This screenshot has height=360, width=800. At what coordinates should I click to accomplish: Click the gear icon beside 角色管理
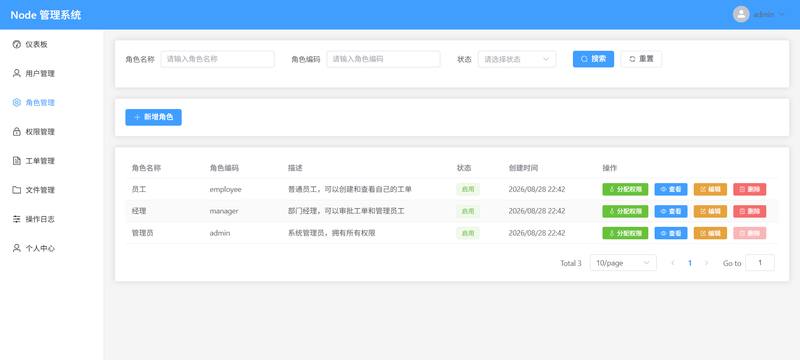point(16,102)
